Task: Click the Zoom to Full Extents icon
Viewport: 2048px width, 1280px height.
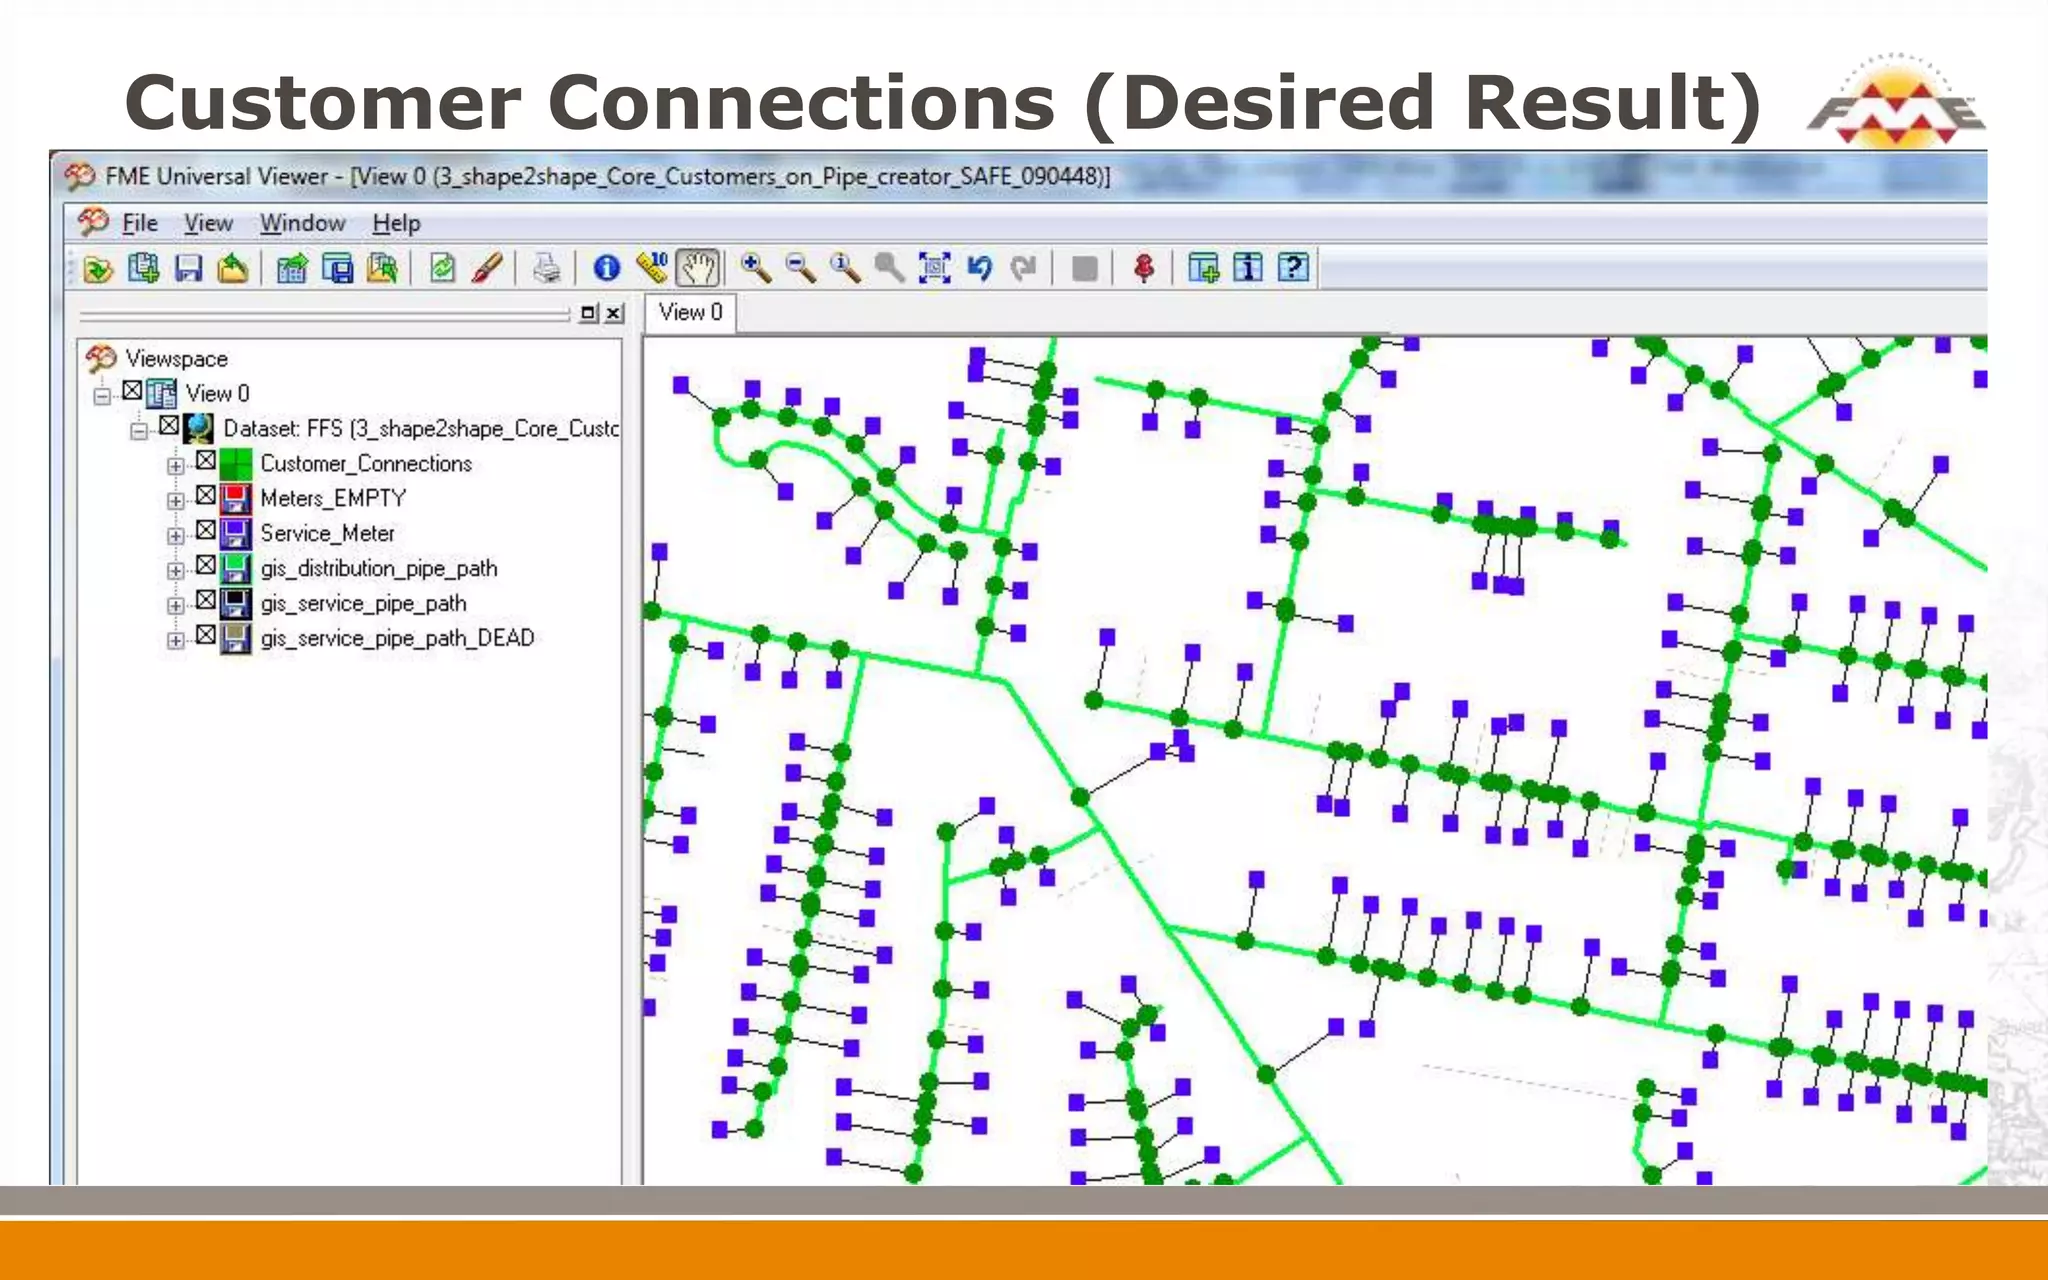Action: pyautogui.click(x=934, y=268)
